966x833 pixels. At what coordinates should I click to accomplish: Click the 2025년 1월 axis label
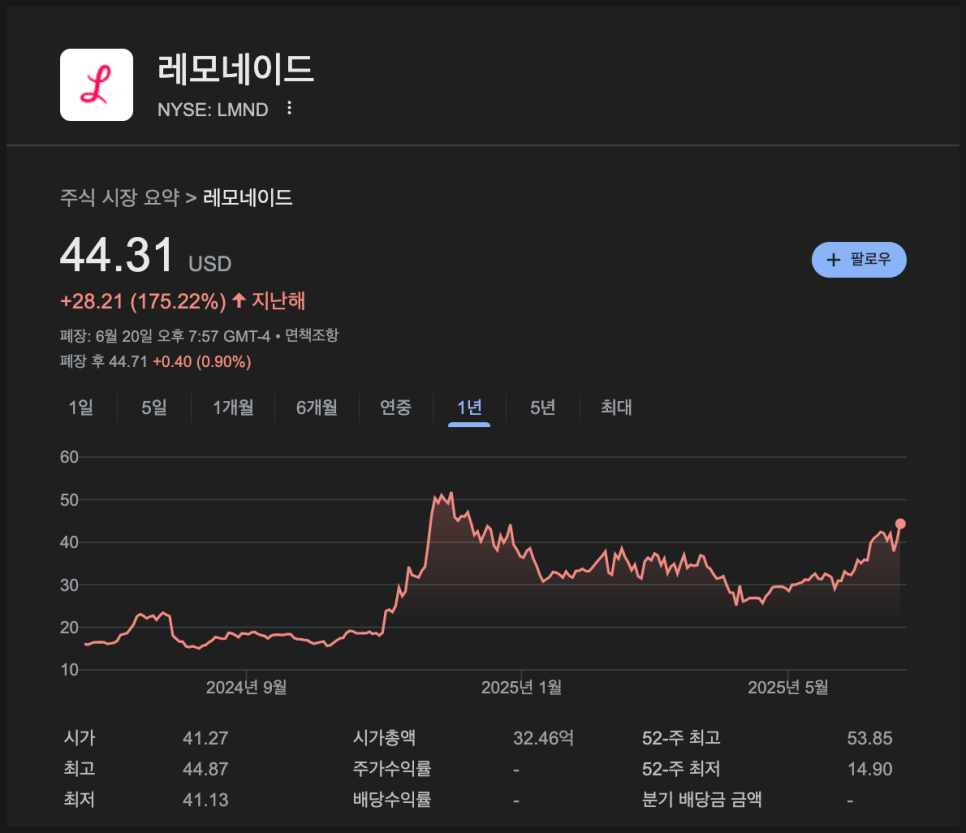521,688
